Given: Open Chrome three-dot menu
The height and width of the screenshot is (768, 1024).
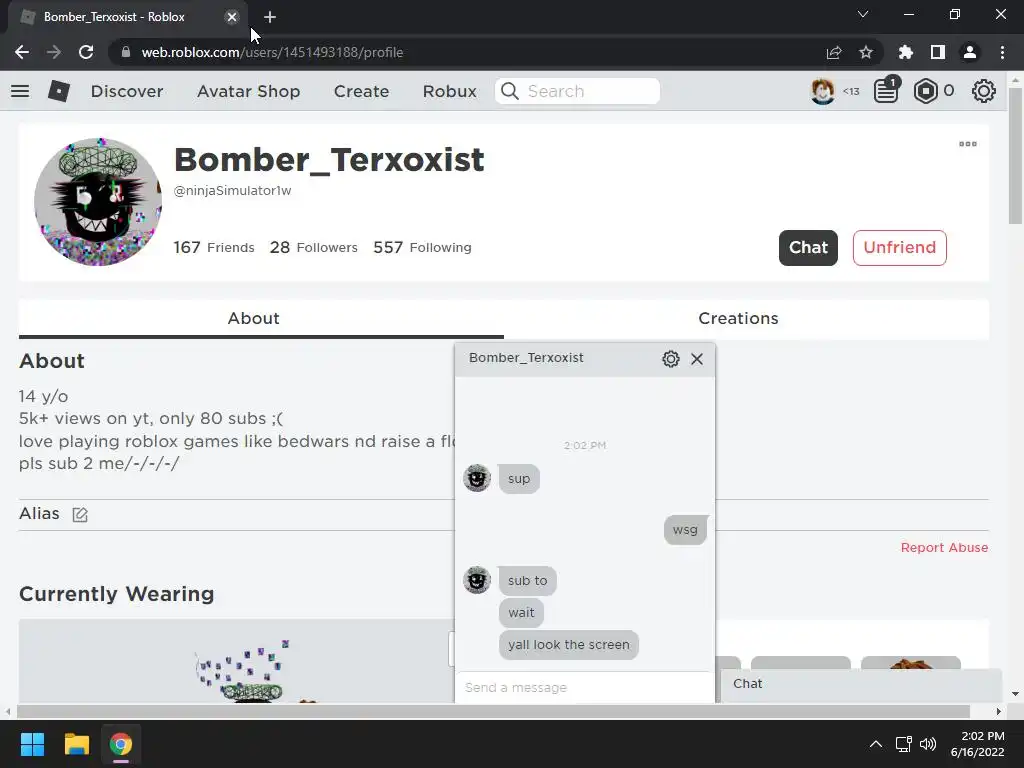Looking at the screenshot, I should [x=1002, y=52].
